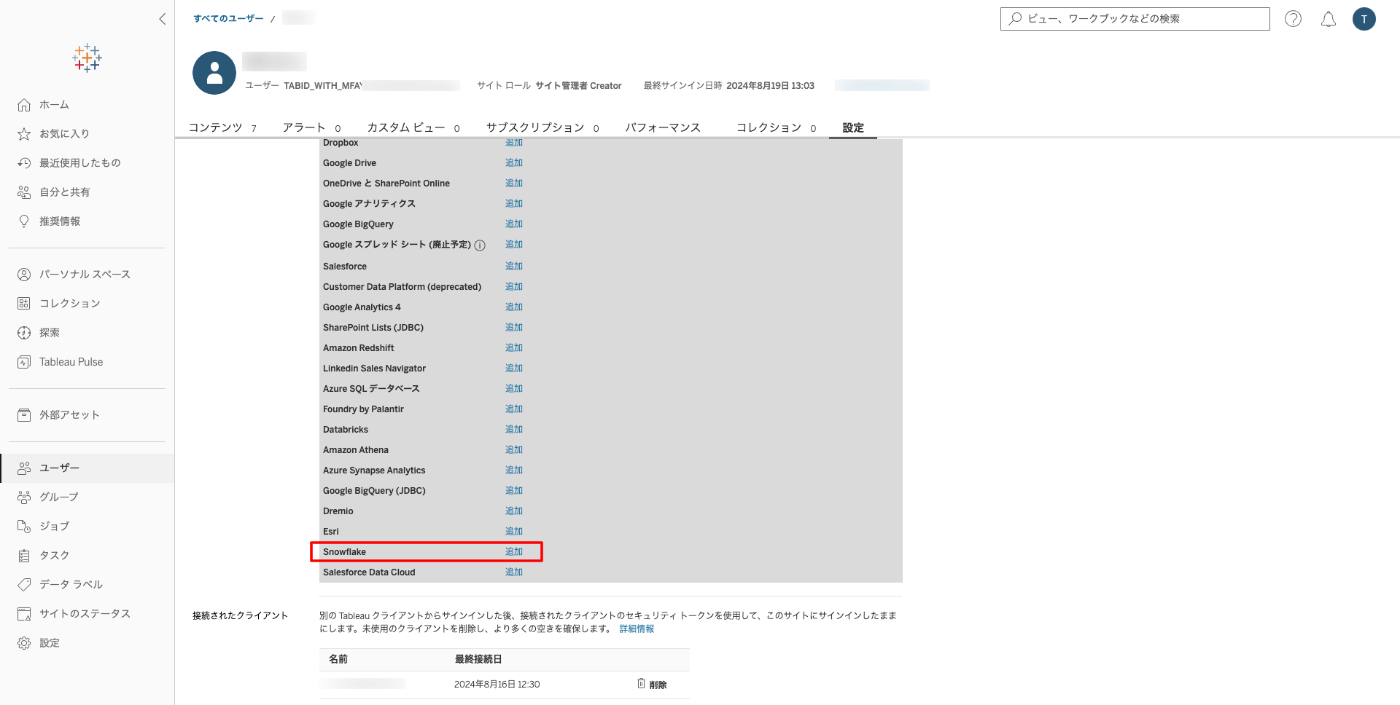Screen dimensions: 1400x705
Task: Open the 詳細情報 link
Action: (x=637, y=629)
